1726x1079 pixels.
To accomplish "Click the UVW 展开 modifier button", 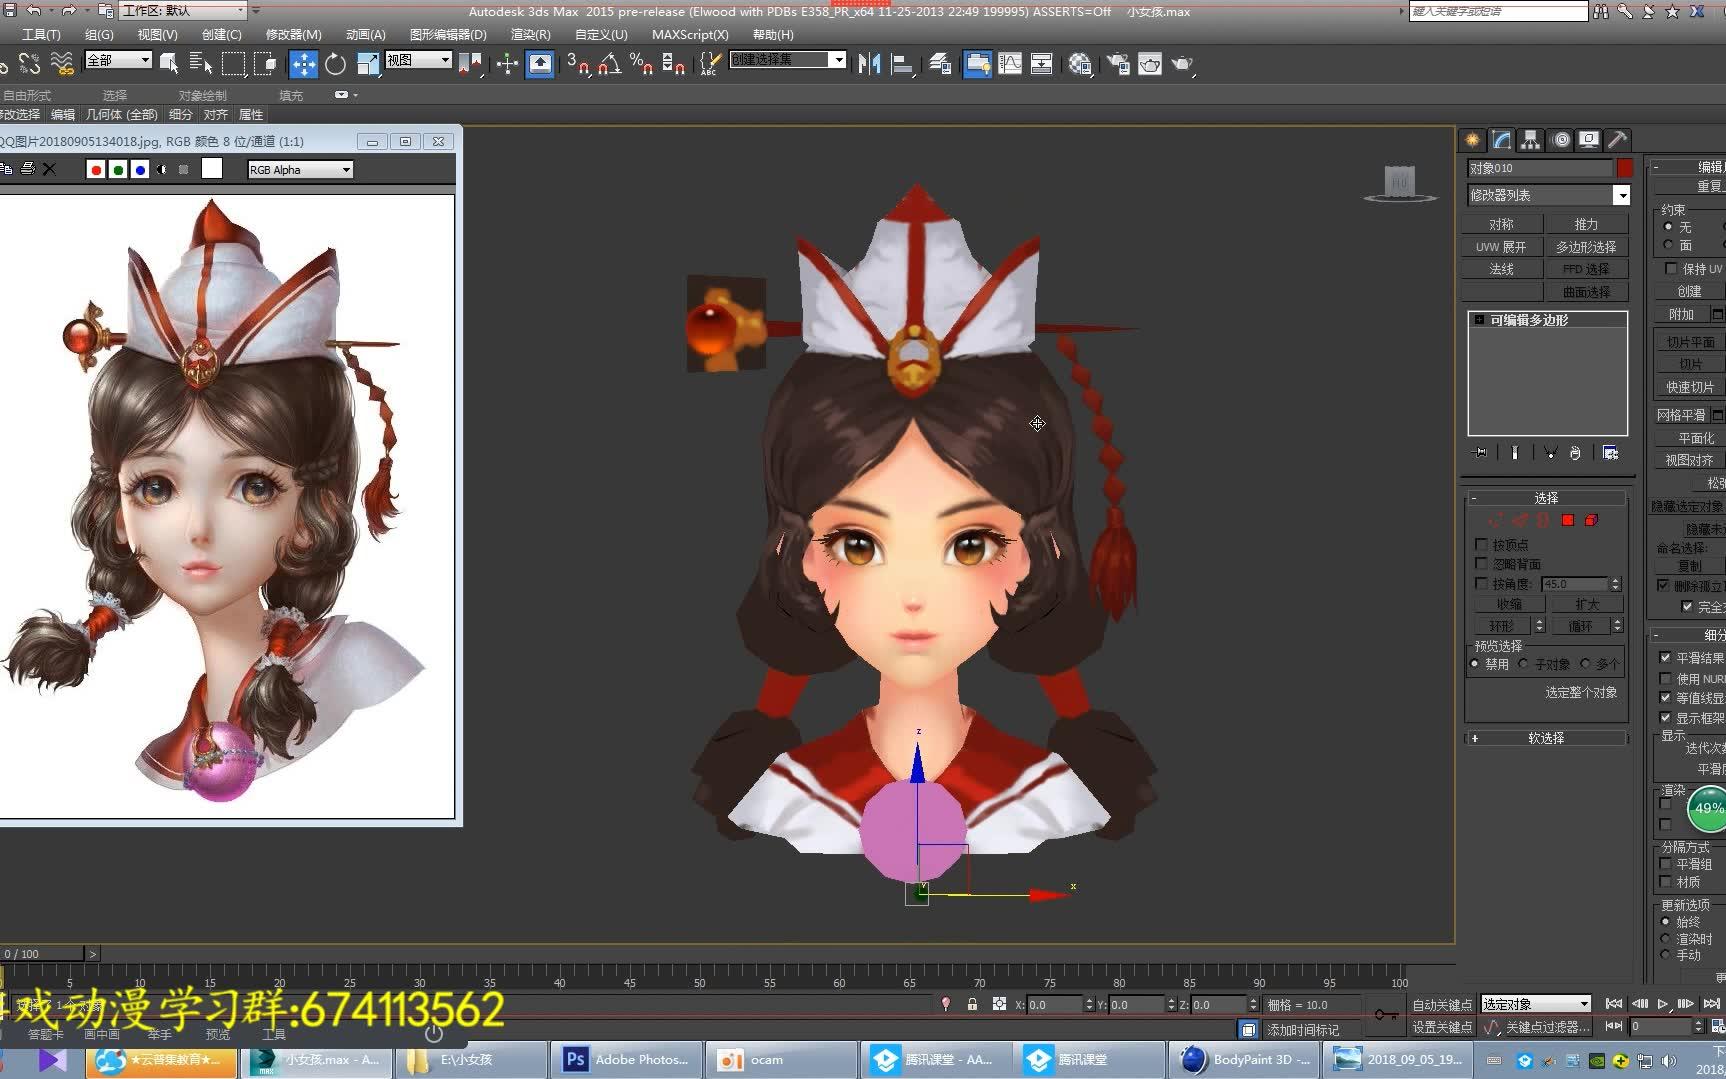I will pyautogui.click(x=1502, y=247).
